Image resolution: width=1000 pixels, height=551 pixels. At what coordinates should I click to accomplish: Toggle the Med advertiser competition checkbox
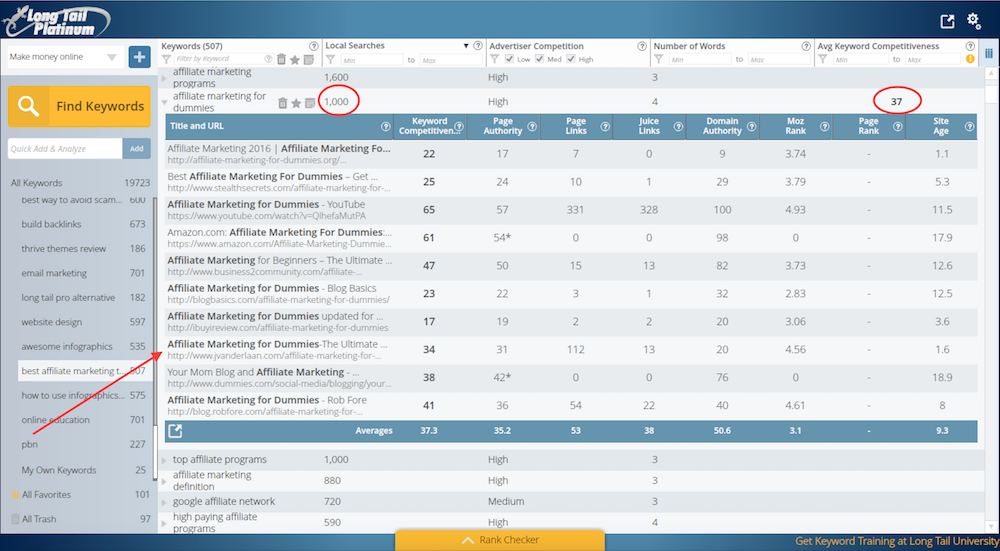click(x=541, y=60)
